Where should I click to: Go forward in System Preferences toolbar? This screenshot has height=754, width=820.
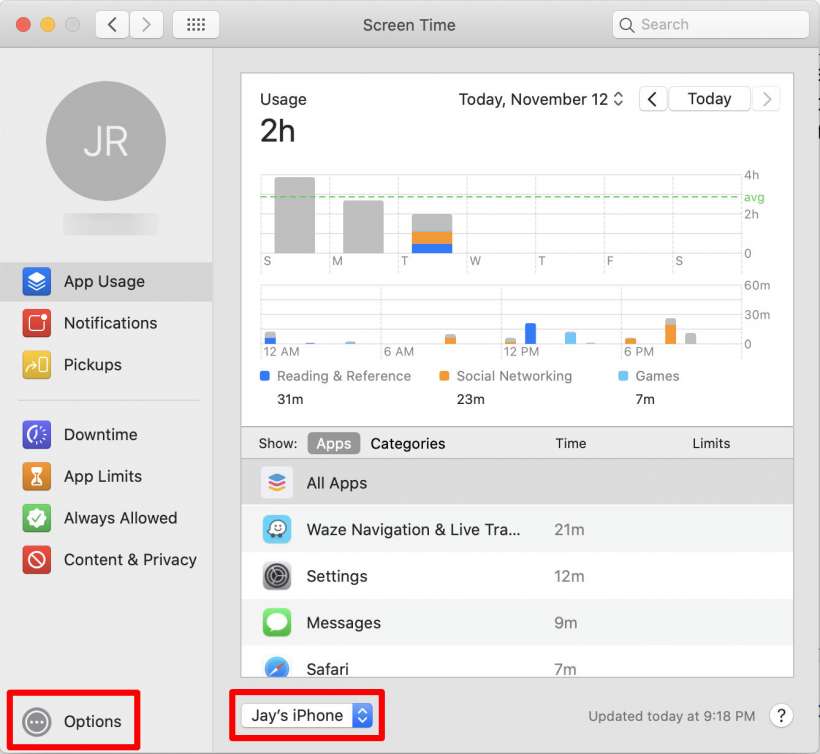[x=146, y=25]
